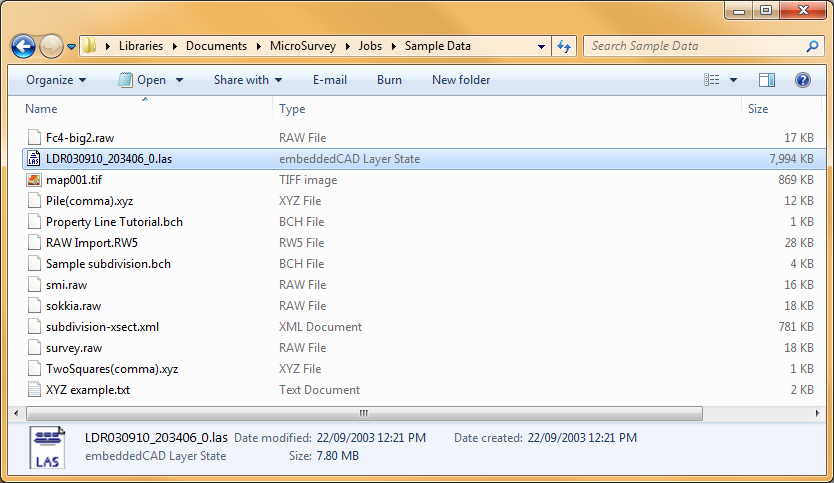Click the Burn toolbar button
The height and width of the screenshot is (483, 834).
tap(389, 80)
